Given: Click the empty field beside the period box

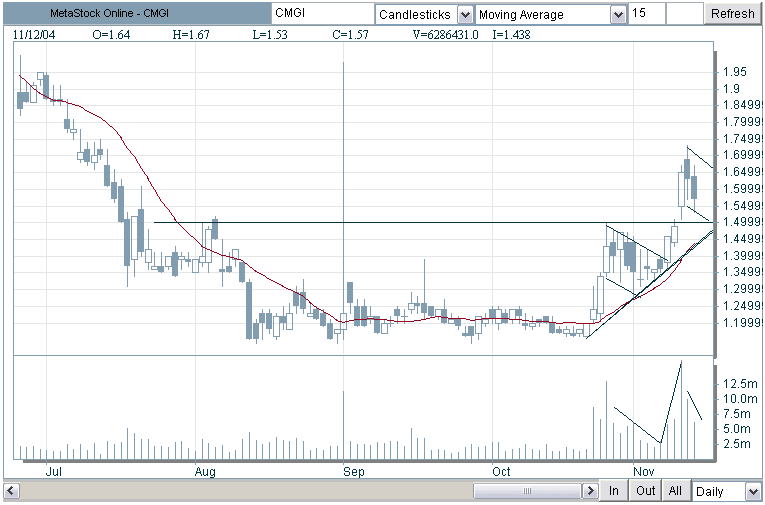Looking at the screenshot, I should [x=684, y=13].
